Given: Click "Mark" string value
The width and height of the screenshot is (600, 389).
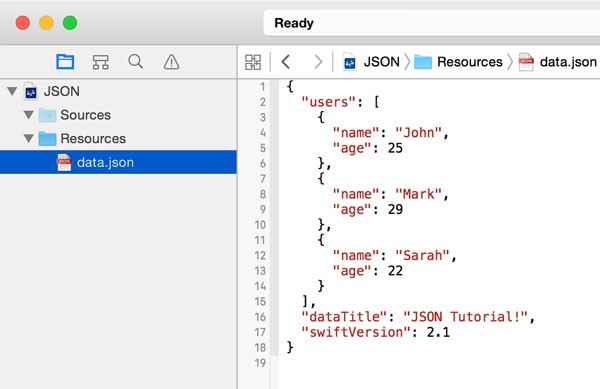Looking at the screenshot, I should 419,194.
